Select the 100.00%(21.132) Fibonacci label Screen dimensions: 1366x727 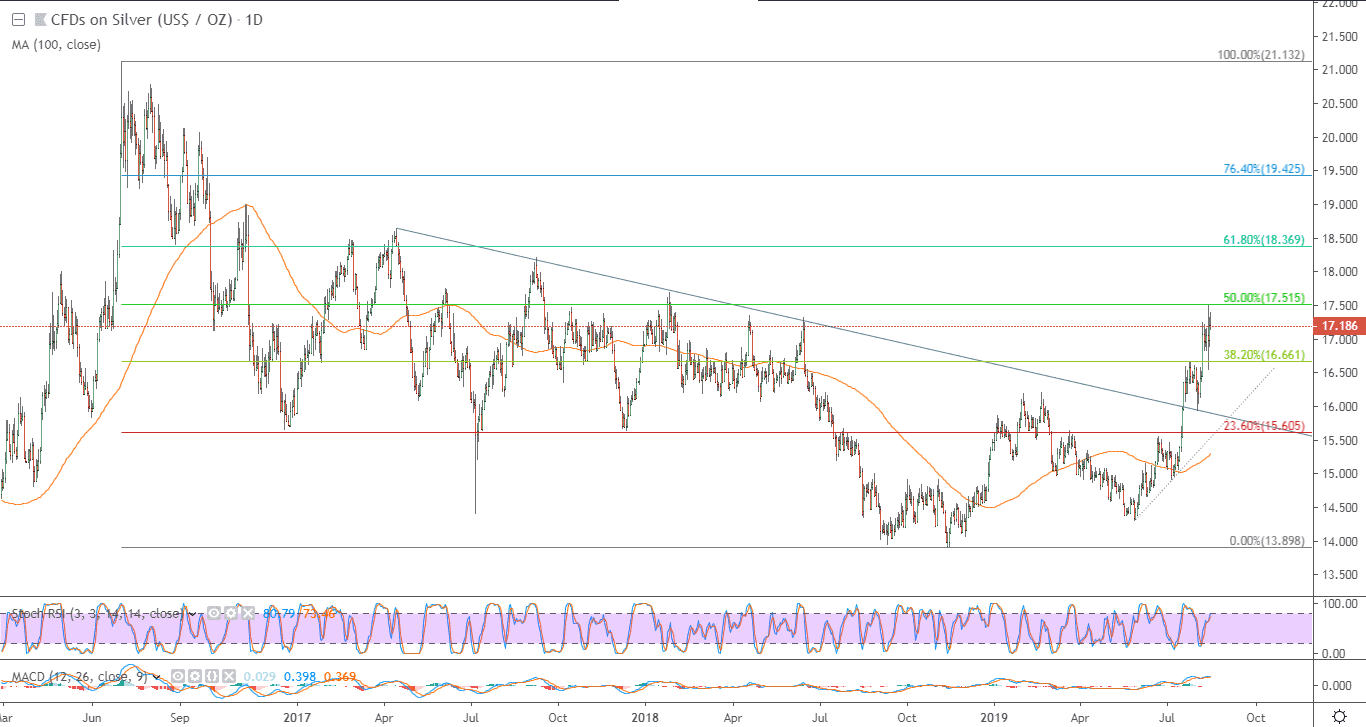[1261, 55]
